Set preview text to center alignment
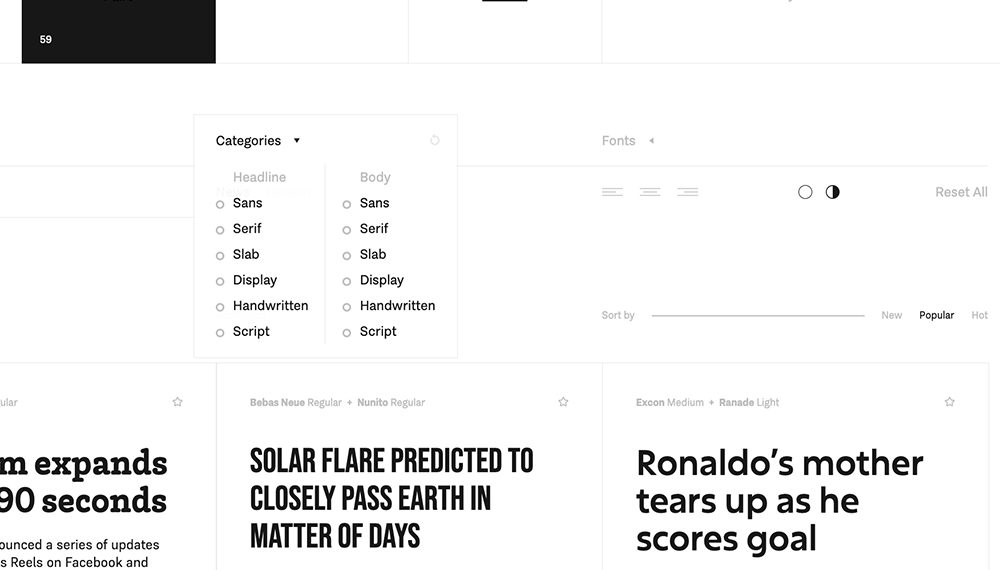This screenshot has width=1000, height=570. (650, 192)
